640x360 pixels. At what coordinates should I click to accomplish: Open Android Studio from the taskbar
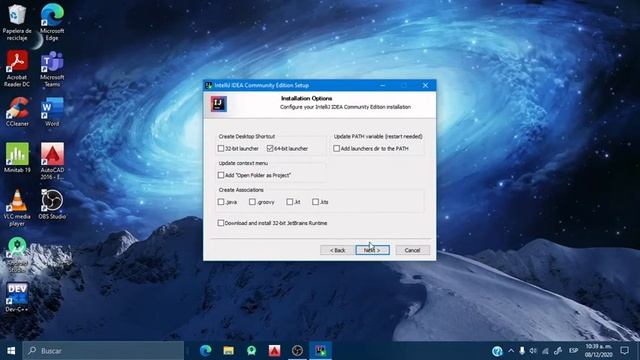pos(251,351)
